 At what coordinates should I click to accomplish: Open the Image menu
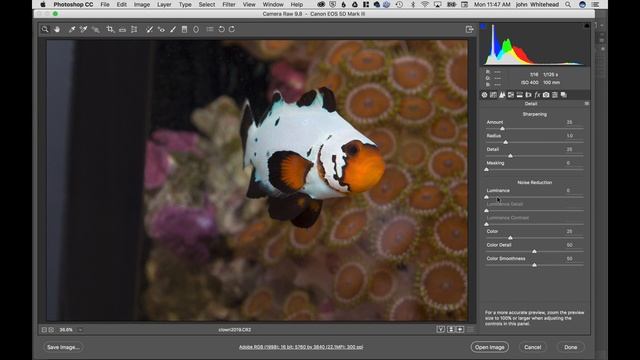142,4
